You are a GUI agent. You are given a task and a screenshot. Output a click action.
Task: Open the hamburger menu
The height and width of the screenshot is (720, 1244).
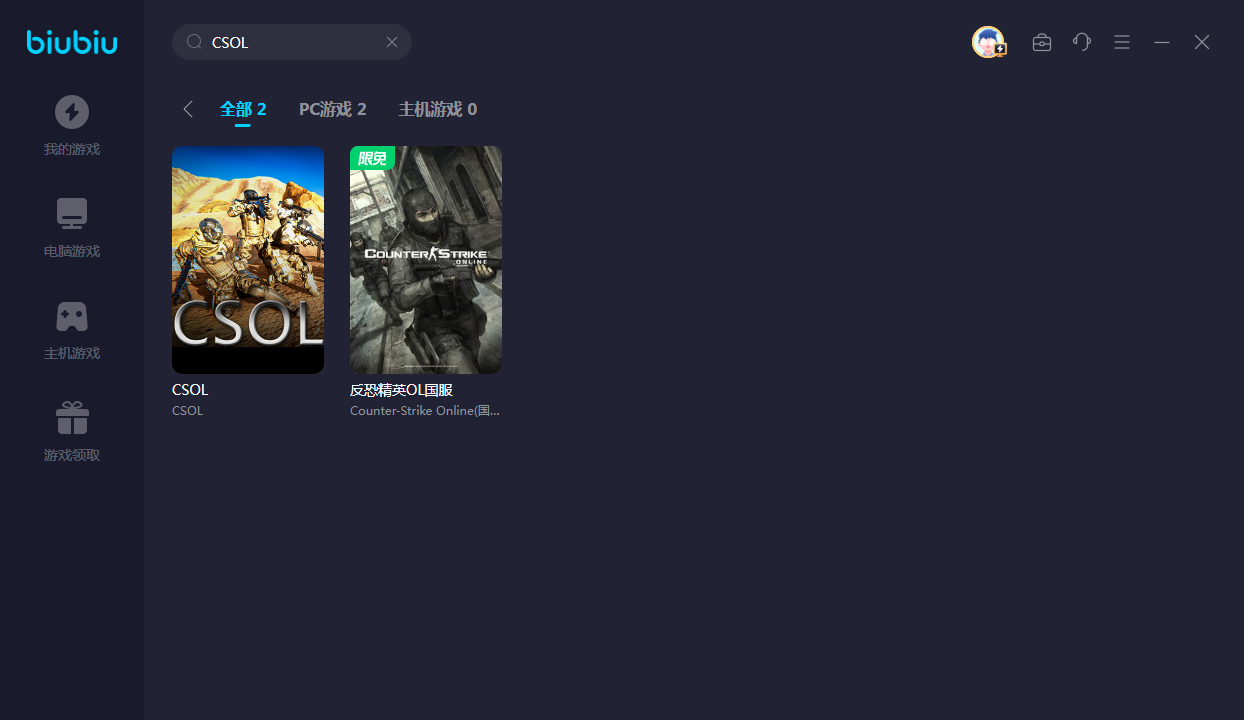pyautogui.click(x=1122, y=42)
